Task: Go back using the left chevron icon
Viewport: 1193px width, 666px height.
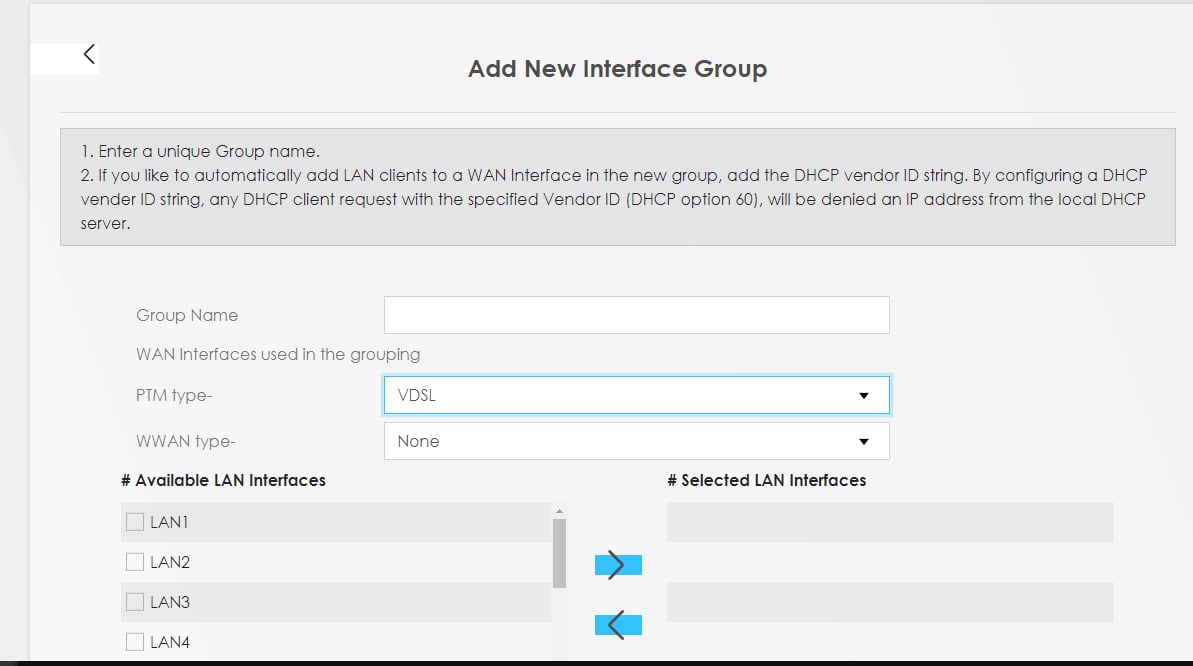Action: (x=89, y=55)
